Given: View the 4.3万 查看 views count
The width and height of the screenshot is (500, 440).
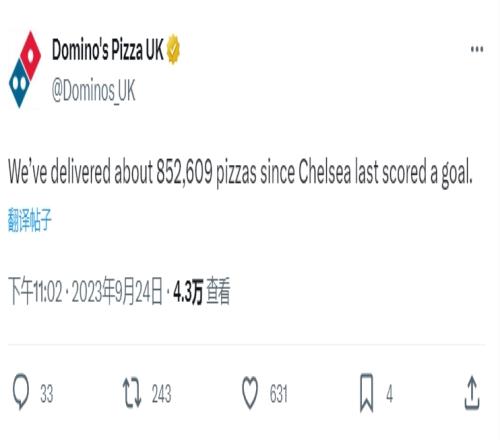Looking at the screenshot, I should point(202,291).
